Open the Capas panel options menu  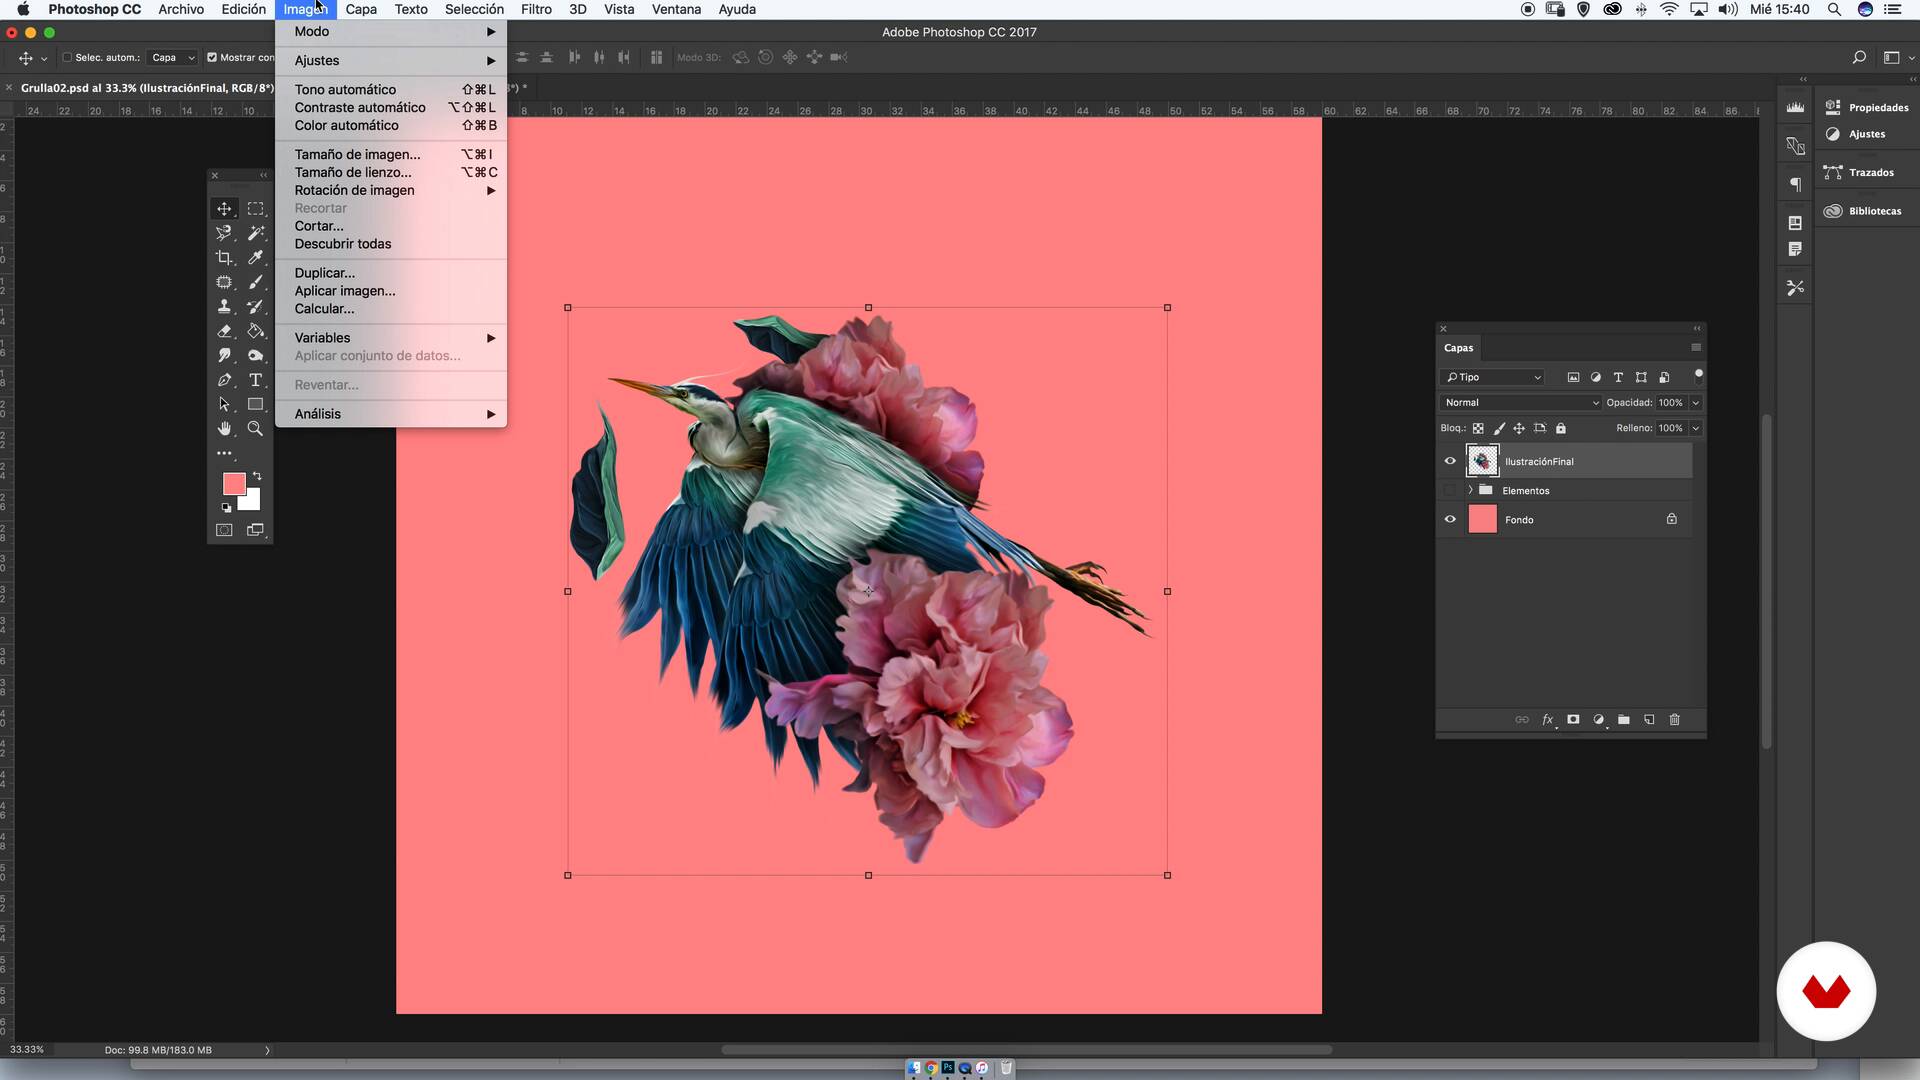click(x=1696, y=348)
